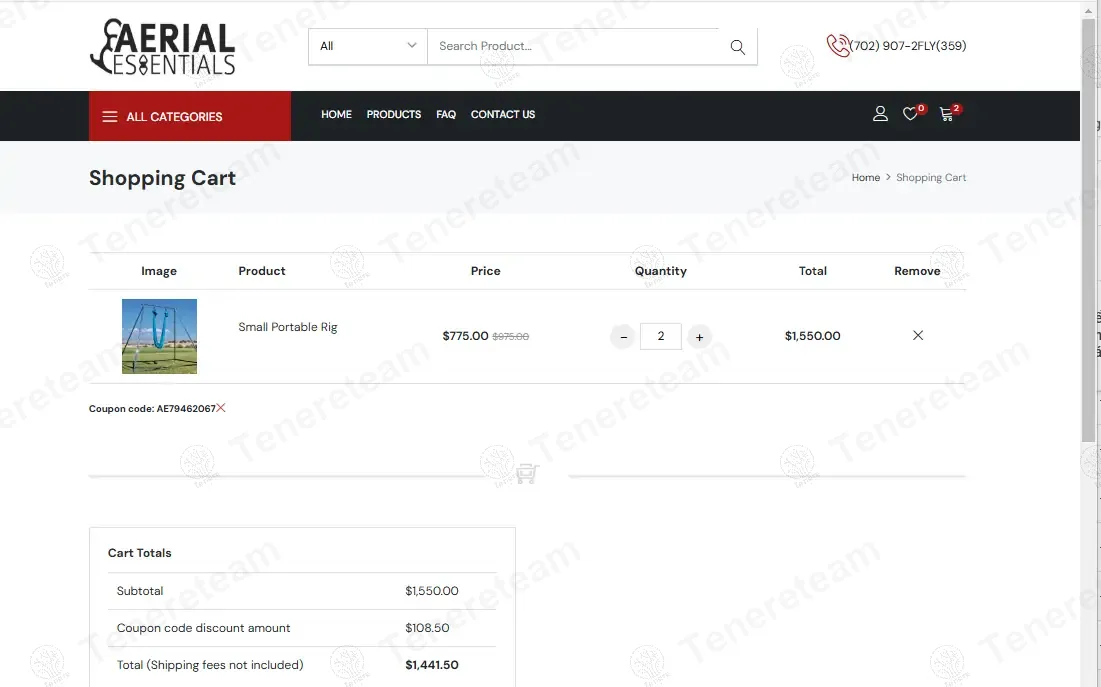The width and height of the screenshot is (1101, 687).
Task: Click the red phone icon
Action: pyautogui.click(x=838, y=46)
